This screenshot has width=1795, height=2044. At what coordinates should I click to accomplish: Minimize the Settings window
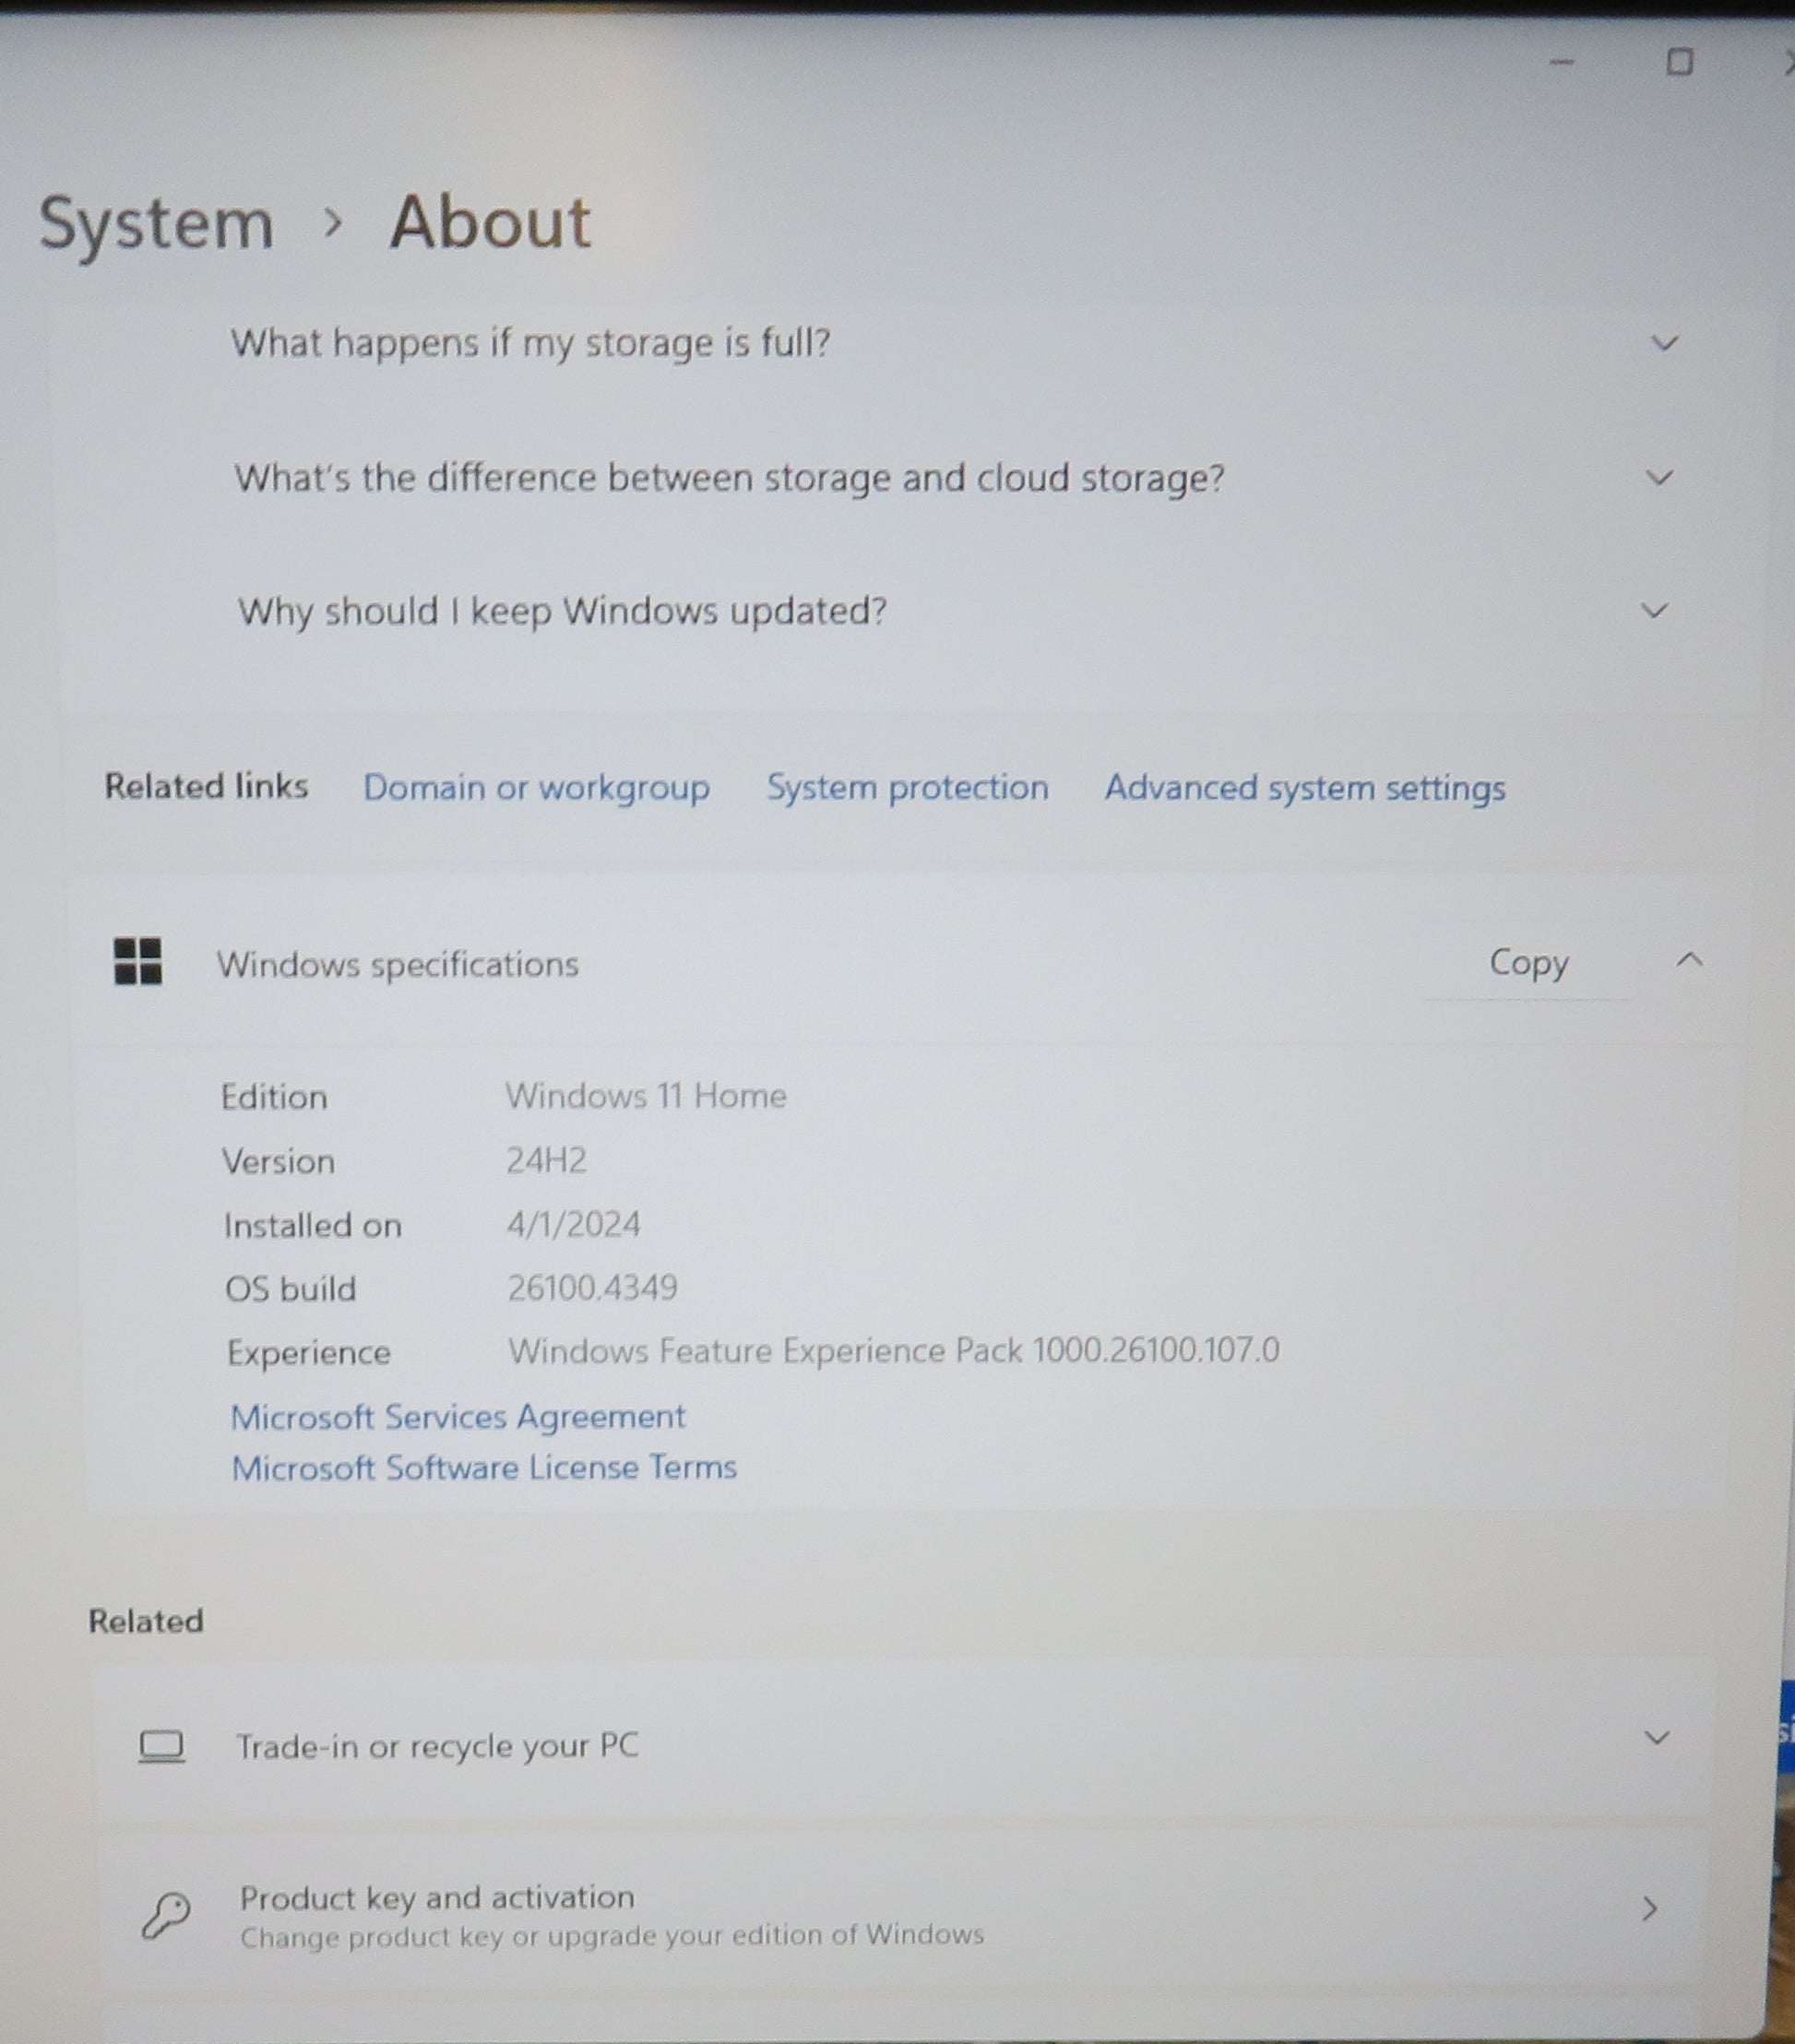point(1562,62)
